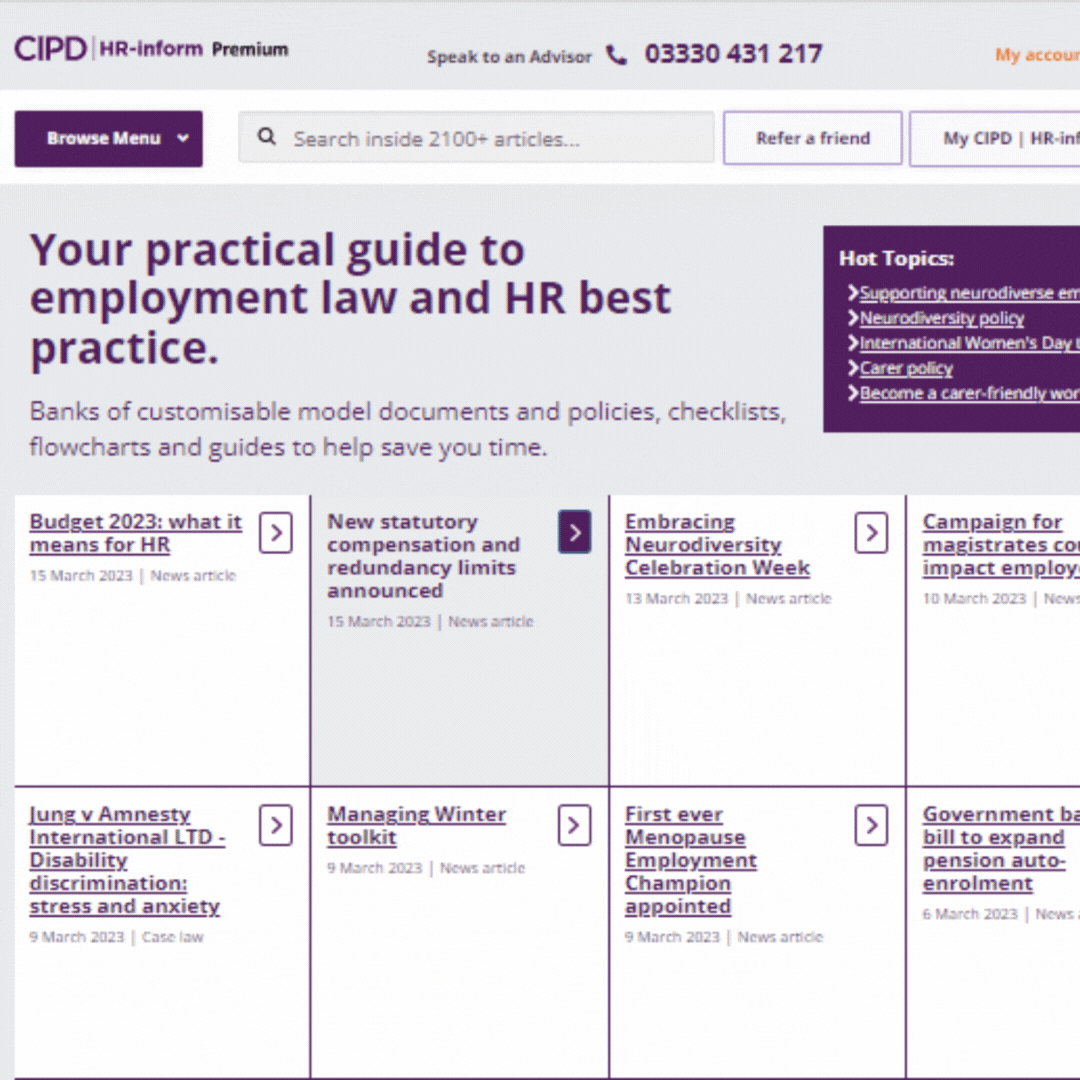The height and width of the screenshot is (1080, 1080).
Task: Click arrow icon on statutory compensation card
Action: [574, 533]
